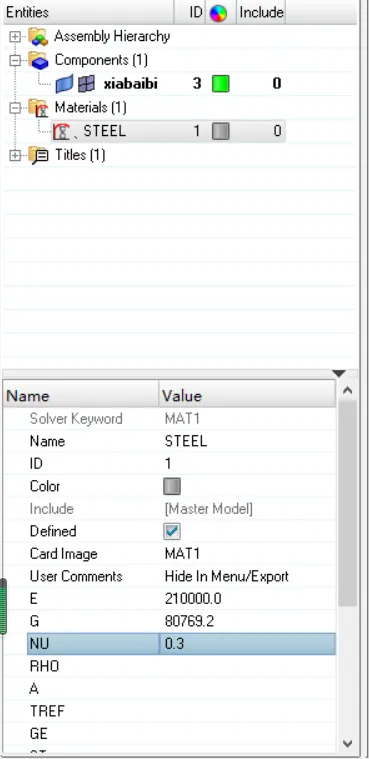Open the green color swatch for xiabaibi

click(x=221, y=84)
